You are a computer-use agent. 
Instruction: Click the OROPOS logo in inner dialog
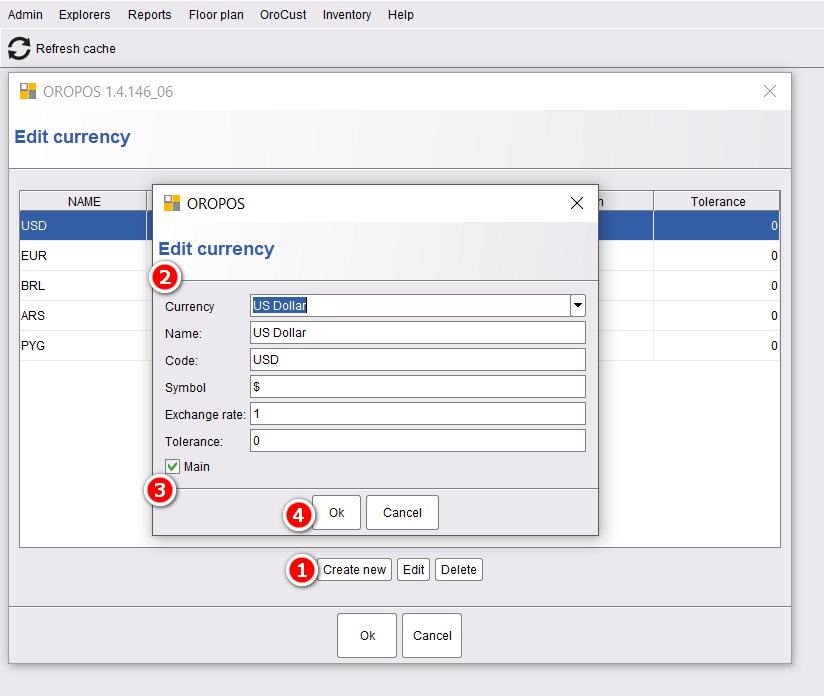(x=172, y=203)
